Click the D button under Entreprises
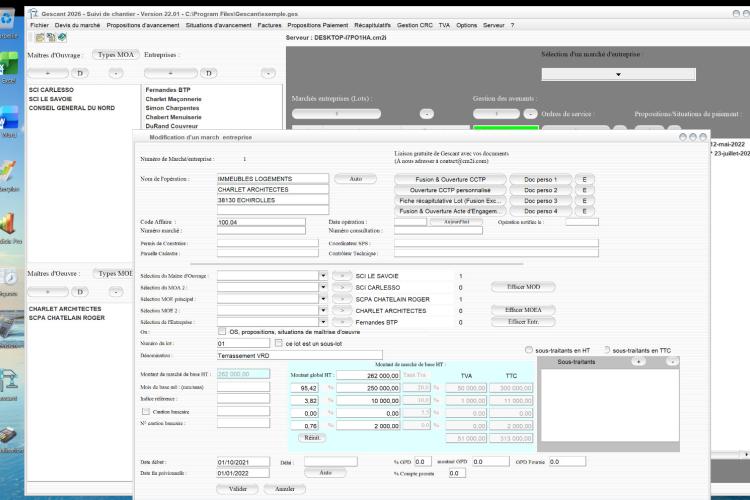The image size is (750, 500). [209, 73]
